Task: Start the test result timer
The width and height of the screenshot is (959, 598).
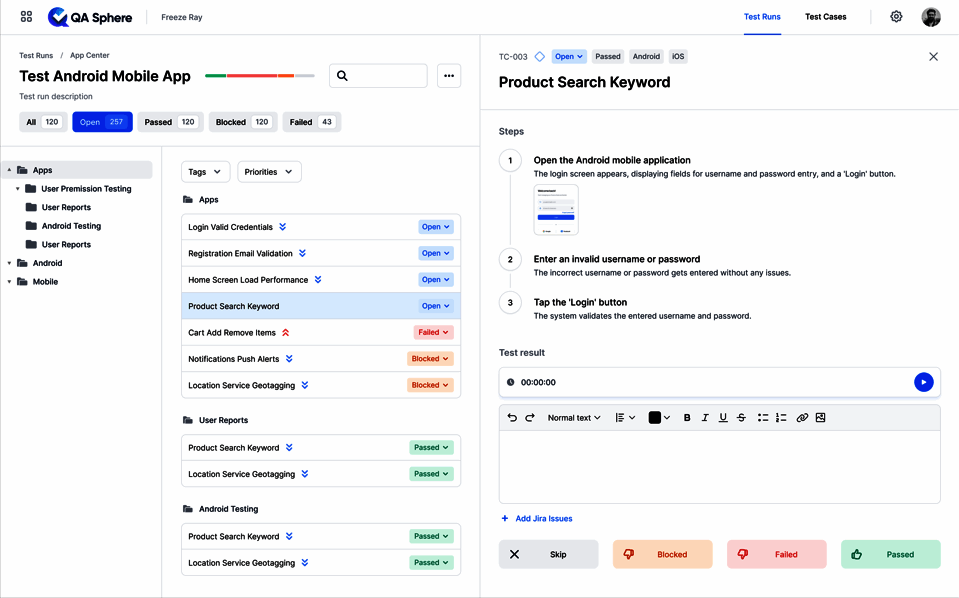Action: [923, 382]
